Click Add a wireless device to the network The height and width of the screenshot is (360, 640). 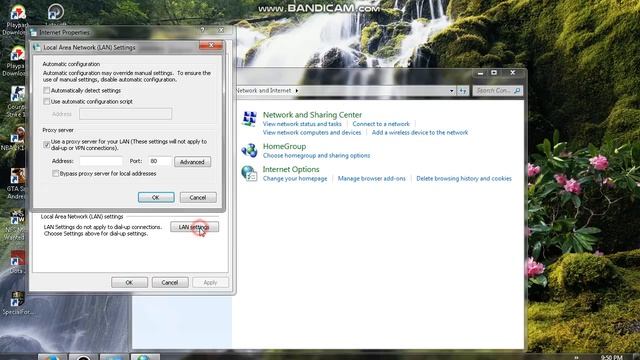tap(420, 132)
